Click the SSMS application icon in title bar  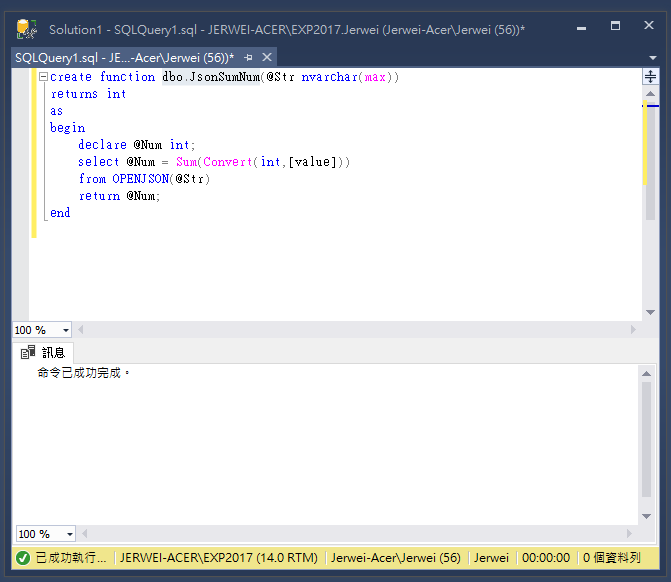pos(27,29)
